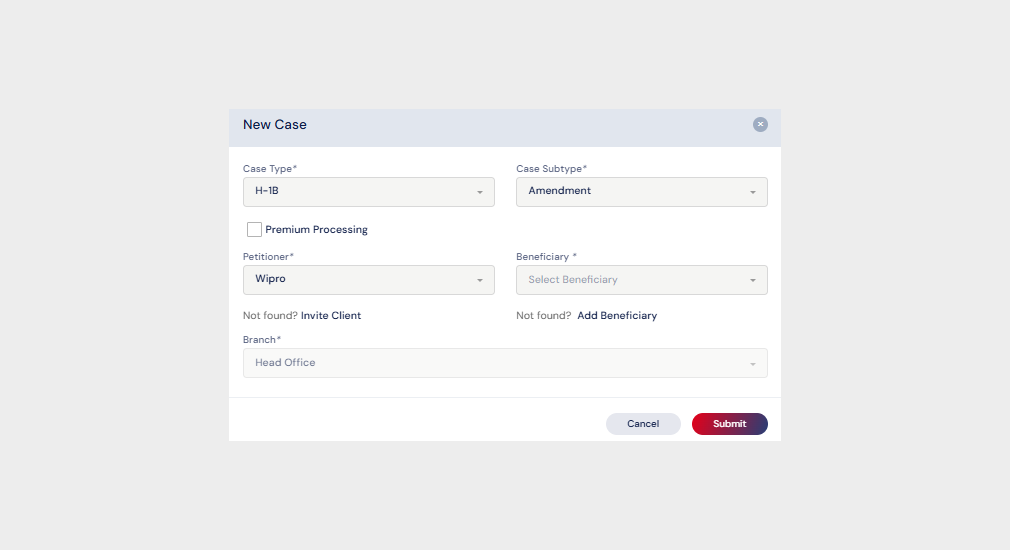The width and height of the screenshot is (1010, 550).
Task: Click the Amendment value in Case Subtype
Action: [x=560, y=191]
